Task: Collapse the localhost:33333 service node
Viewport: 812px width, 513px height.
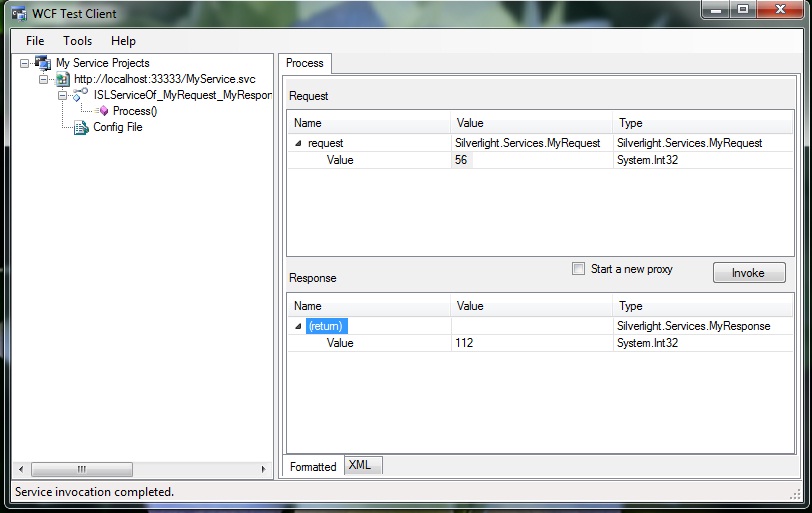Action: (44, 79)
